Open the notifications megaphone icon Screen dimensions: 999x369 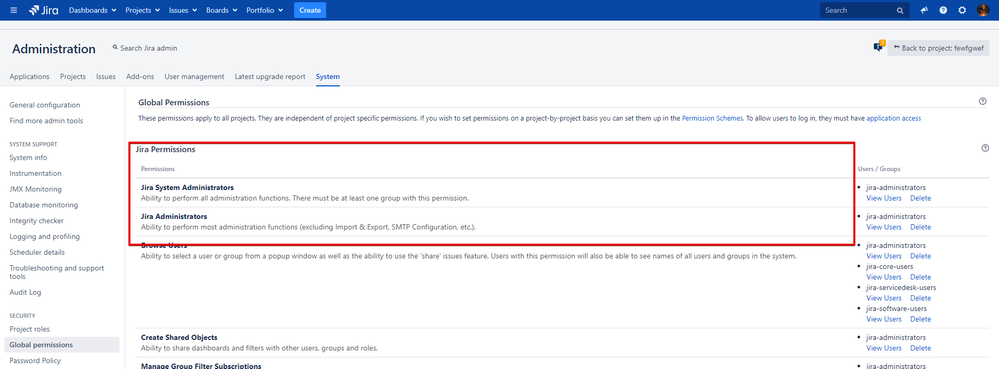(x=924, y=10)
